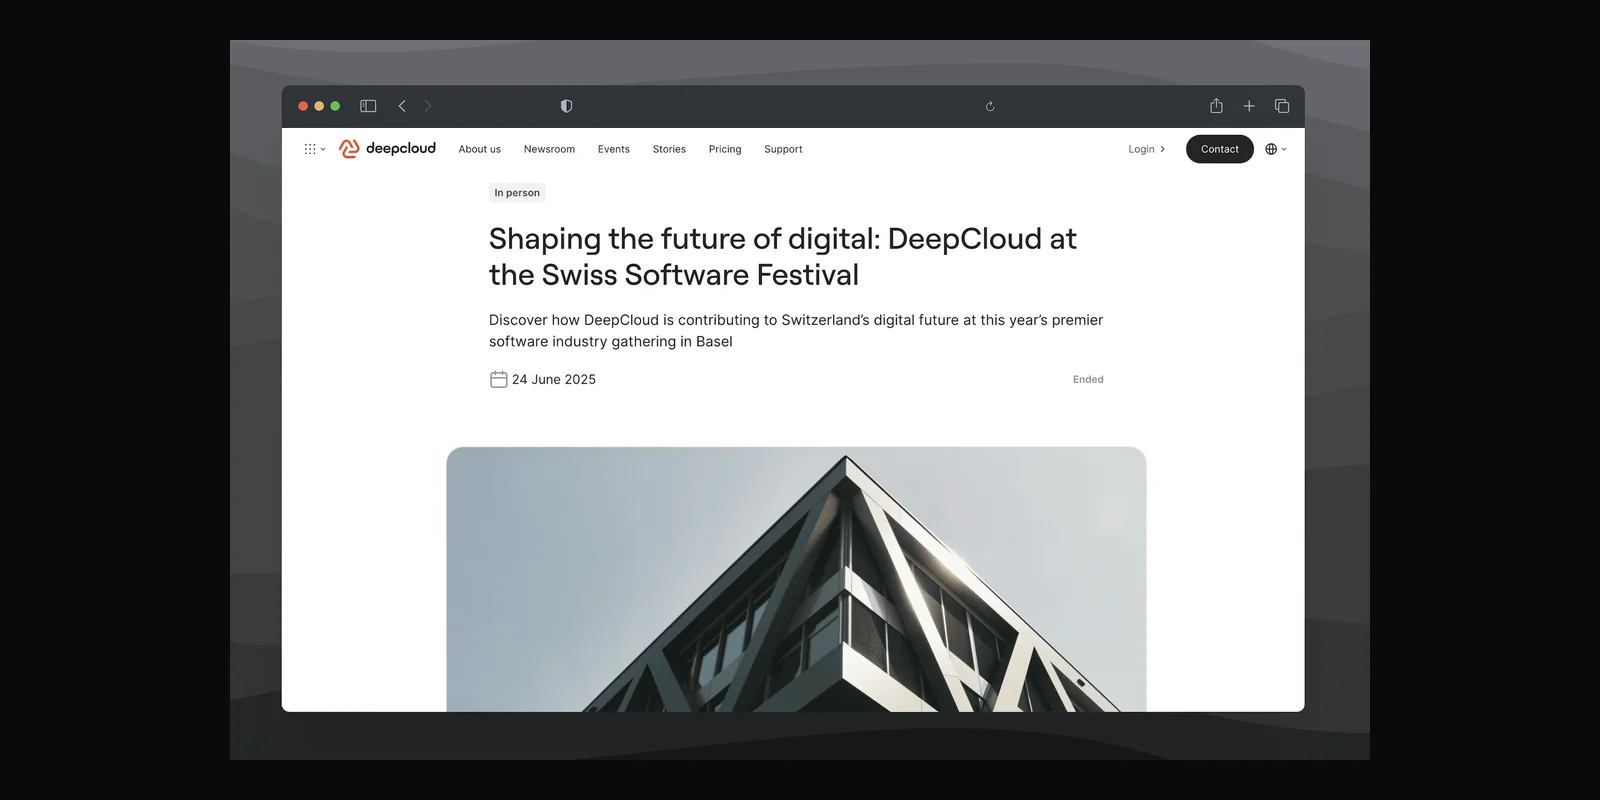Click the Login link

click(1147, 149)
